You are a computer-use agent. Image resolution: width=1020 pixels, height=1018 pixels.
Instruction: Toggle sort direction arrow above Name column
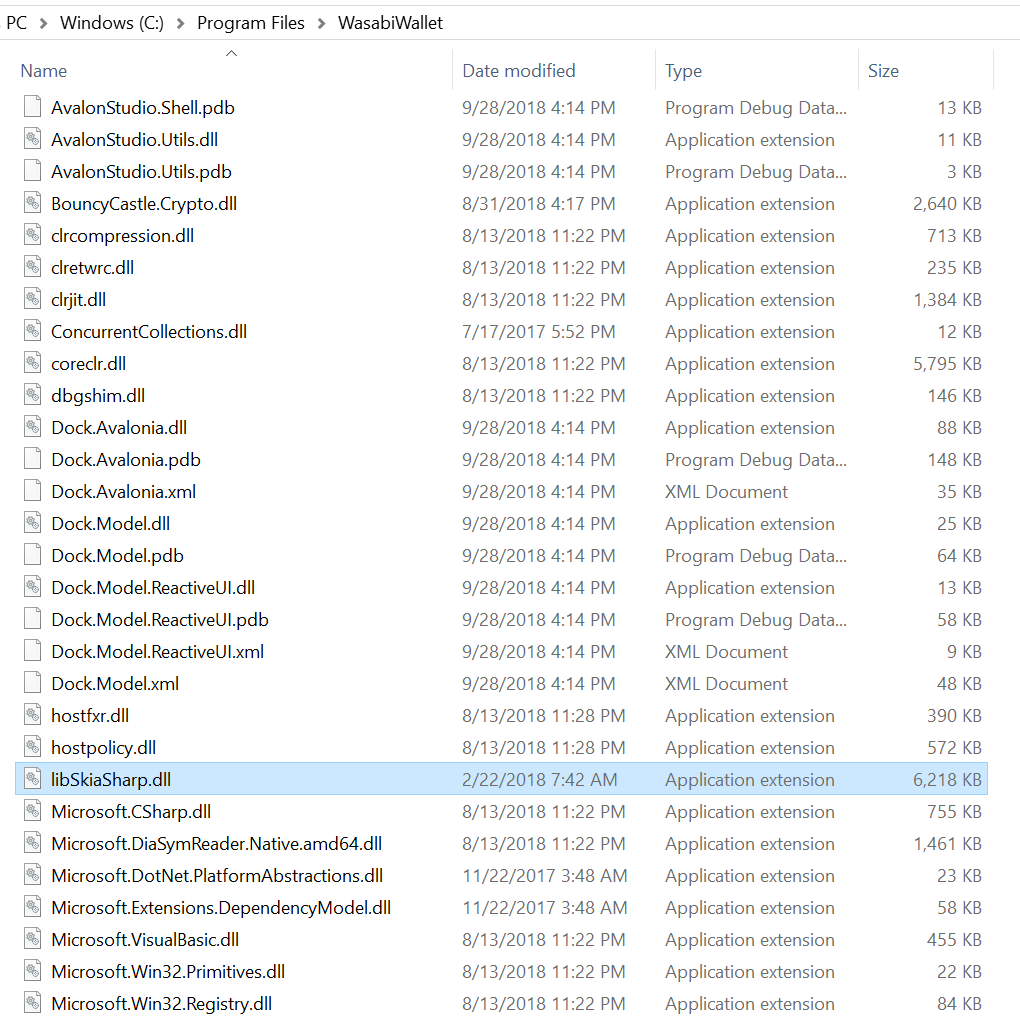(x=231, y=53)
